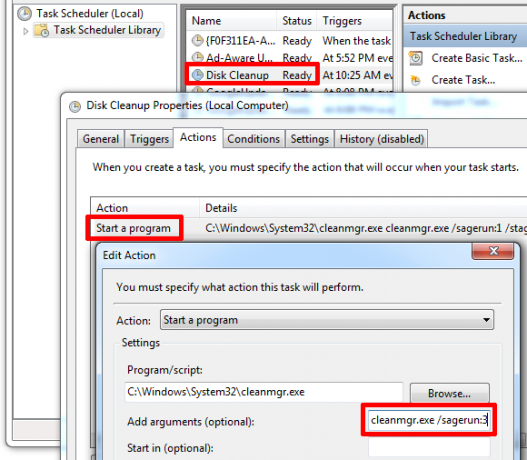Click the Task Scheduler Library folder icon

[x=42, y=31]
